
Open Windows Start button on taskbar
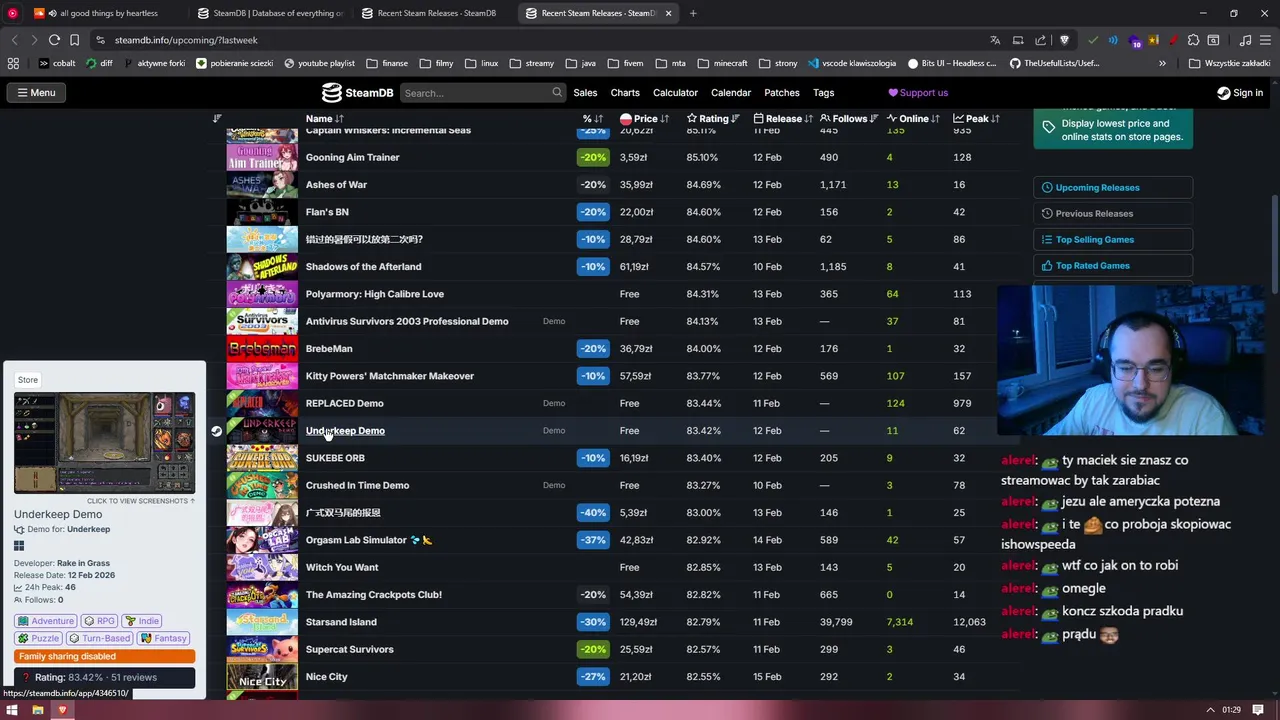tap(13, 710)
